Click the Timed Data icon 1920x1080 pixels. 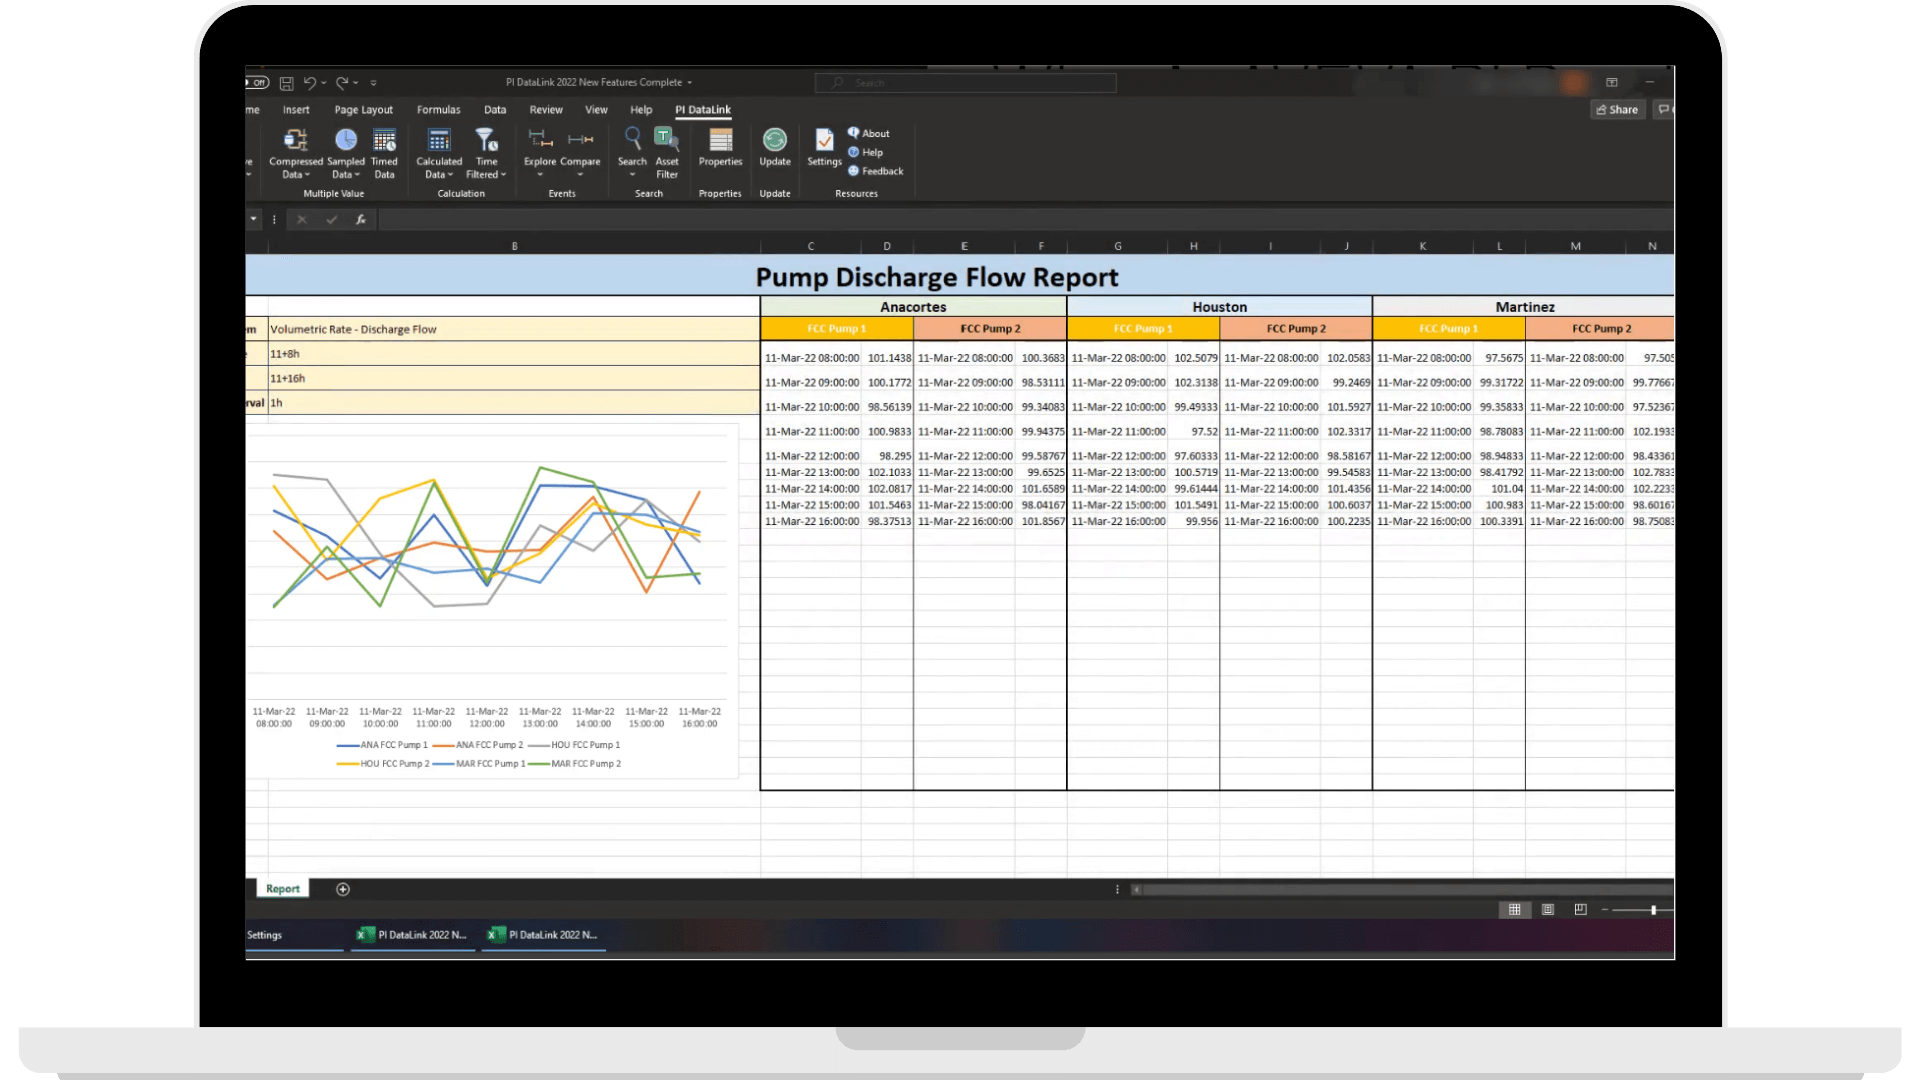pyautogui.click(x=385, y=150)
